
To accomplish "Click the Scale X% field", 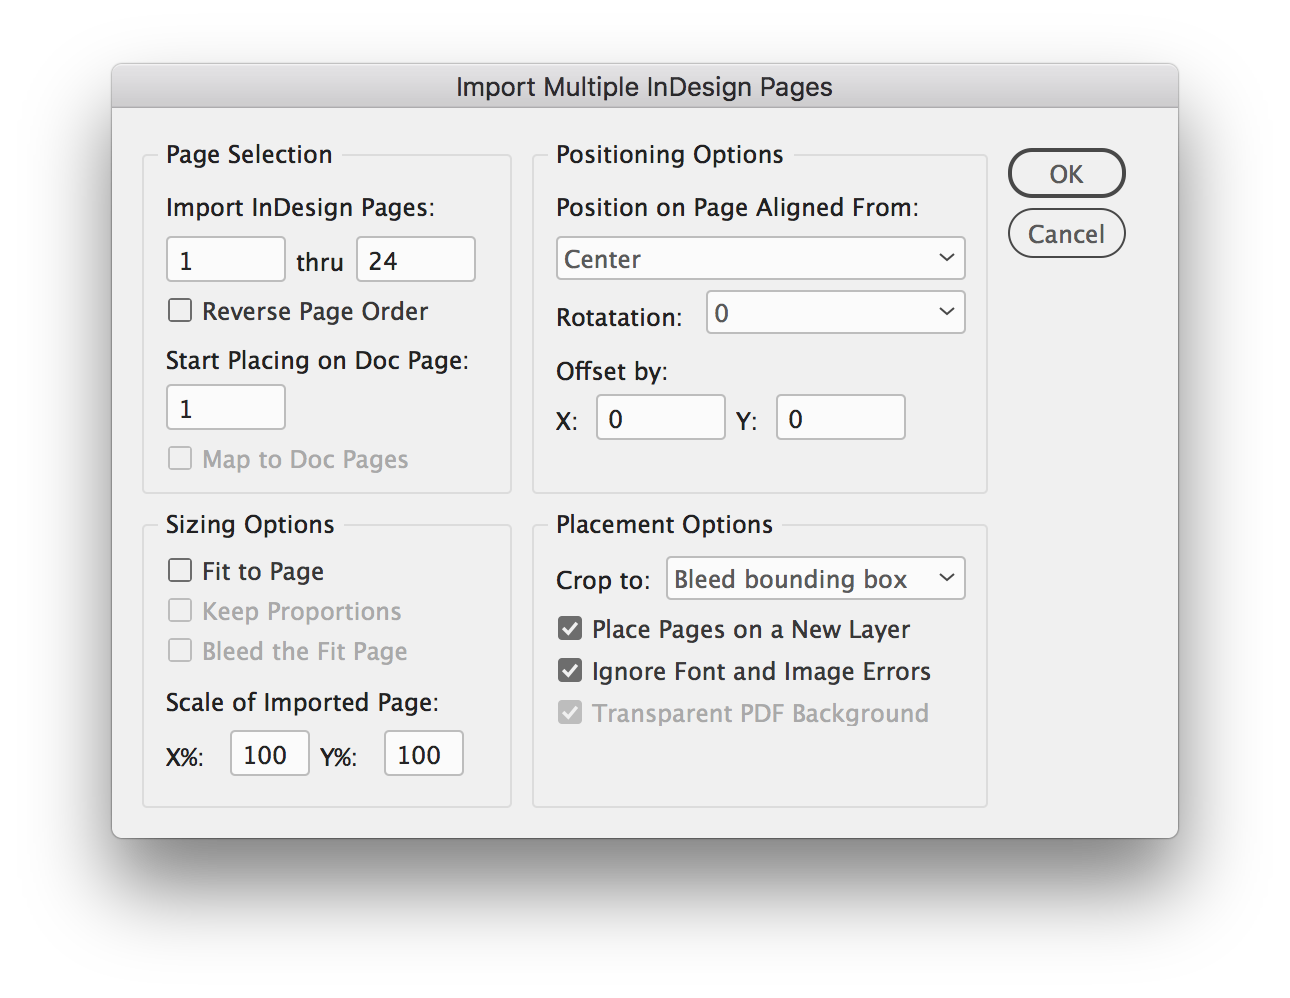I will (270, 754).
